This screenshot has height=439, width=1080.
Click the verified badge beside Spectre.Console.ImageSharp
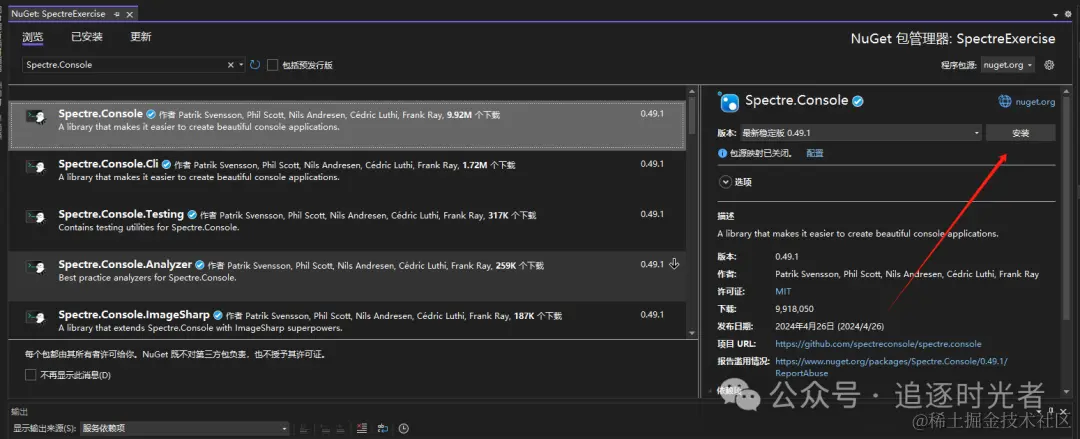217,316
